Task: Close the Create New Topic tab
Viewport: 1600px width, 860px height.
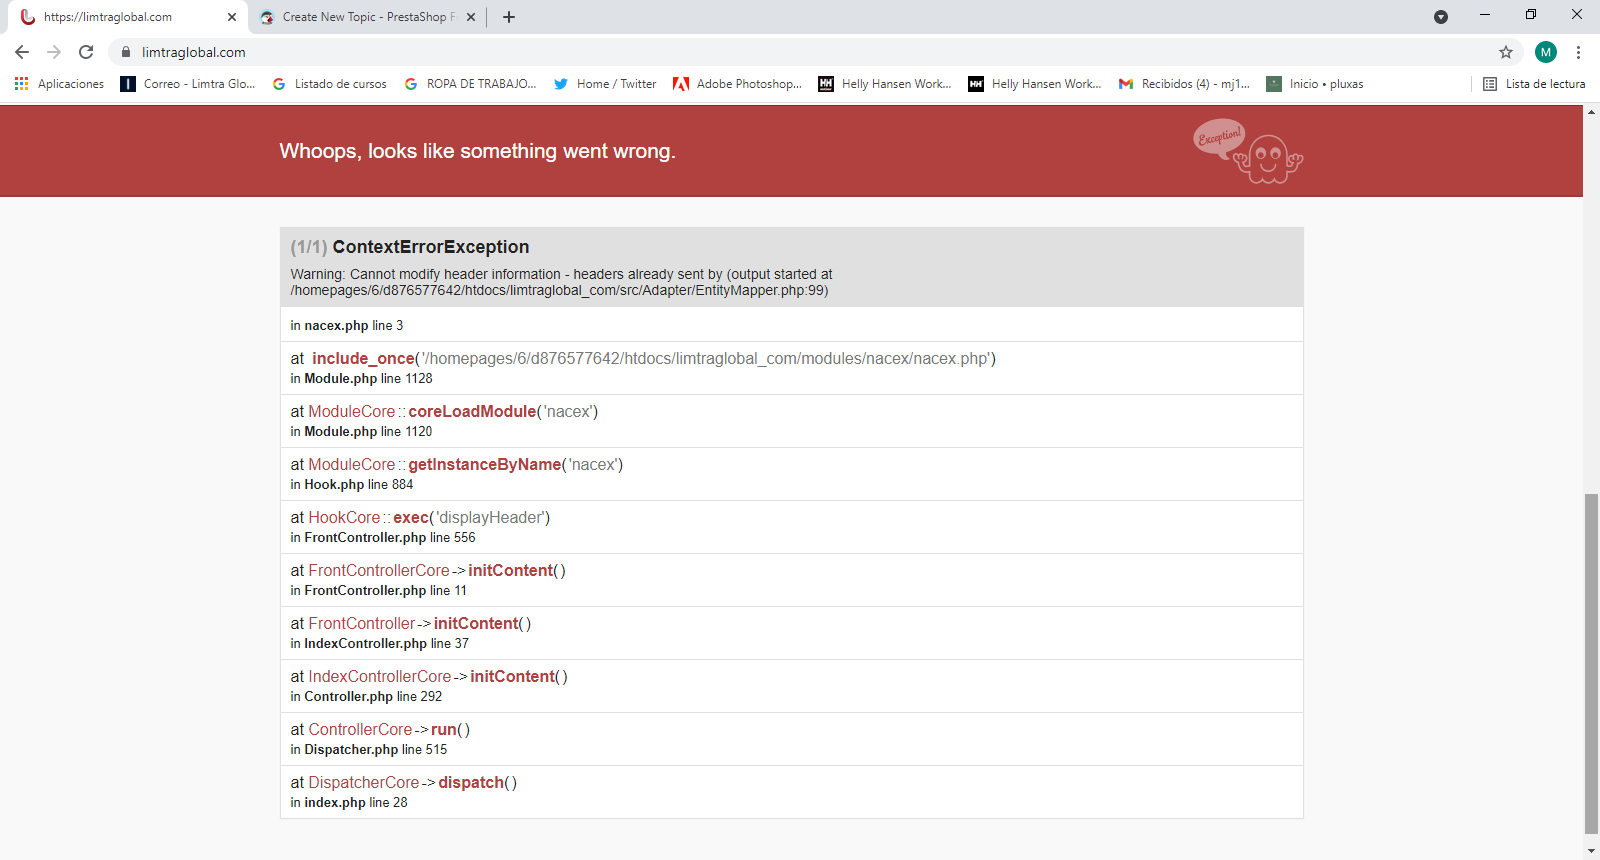Action: tap(471, 17)
